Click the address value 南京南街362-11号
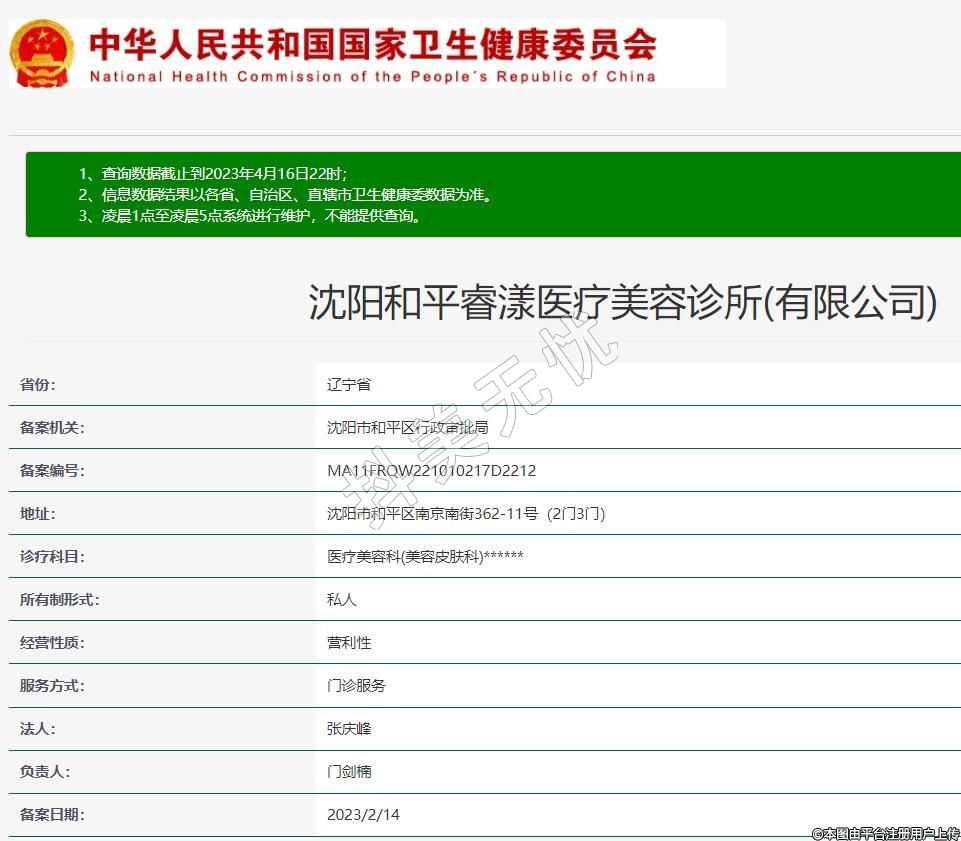 pos(465,514)
